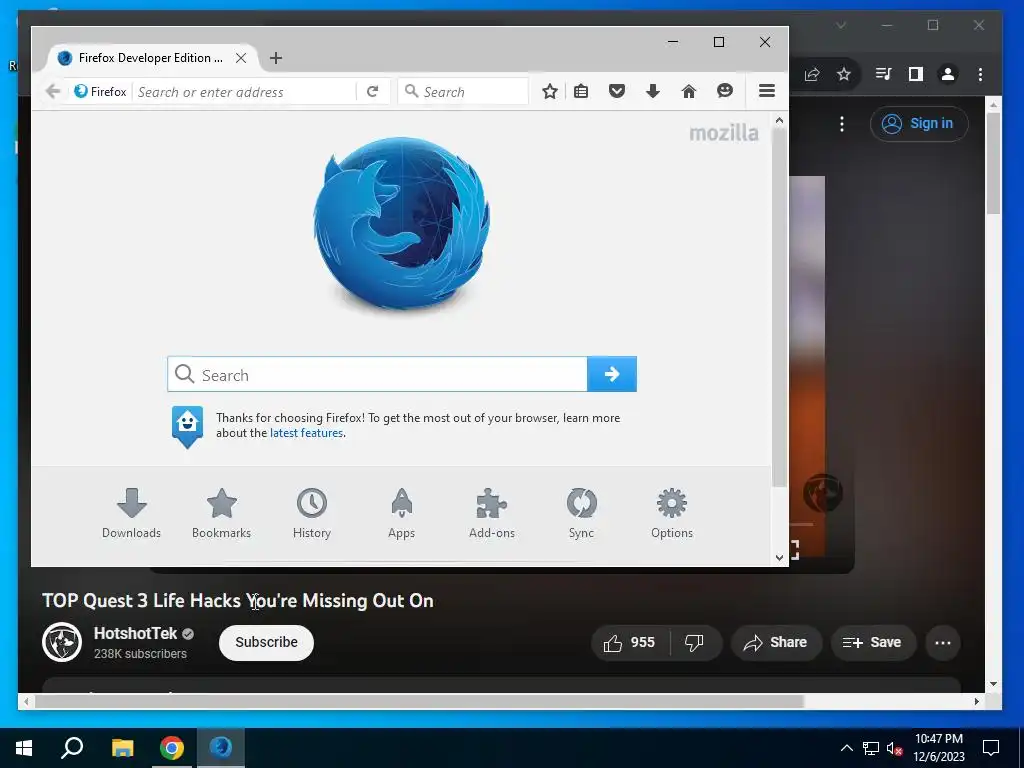The width and height of the screenshot is (1024, 768).
Task: Subscribe to HotshotTek channel
Action: 266,643
